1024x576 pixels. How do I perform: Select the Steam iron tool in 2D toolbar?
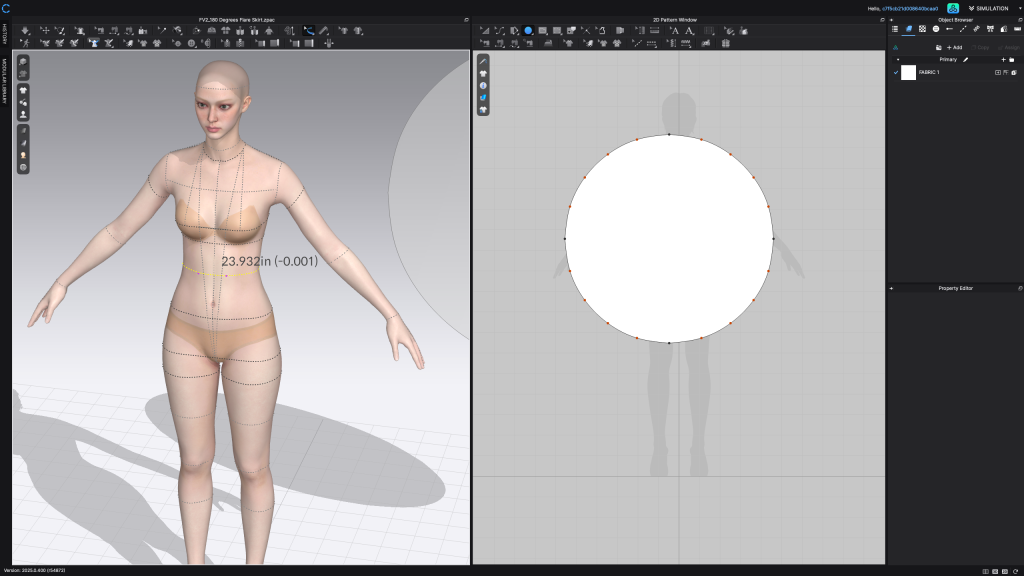pos(548,43)
